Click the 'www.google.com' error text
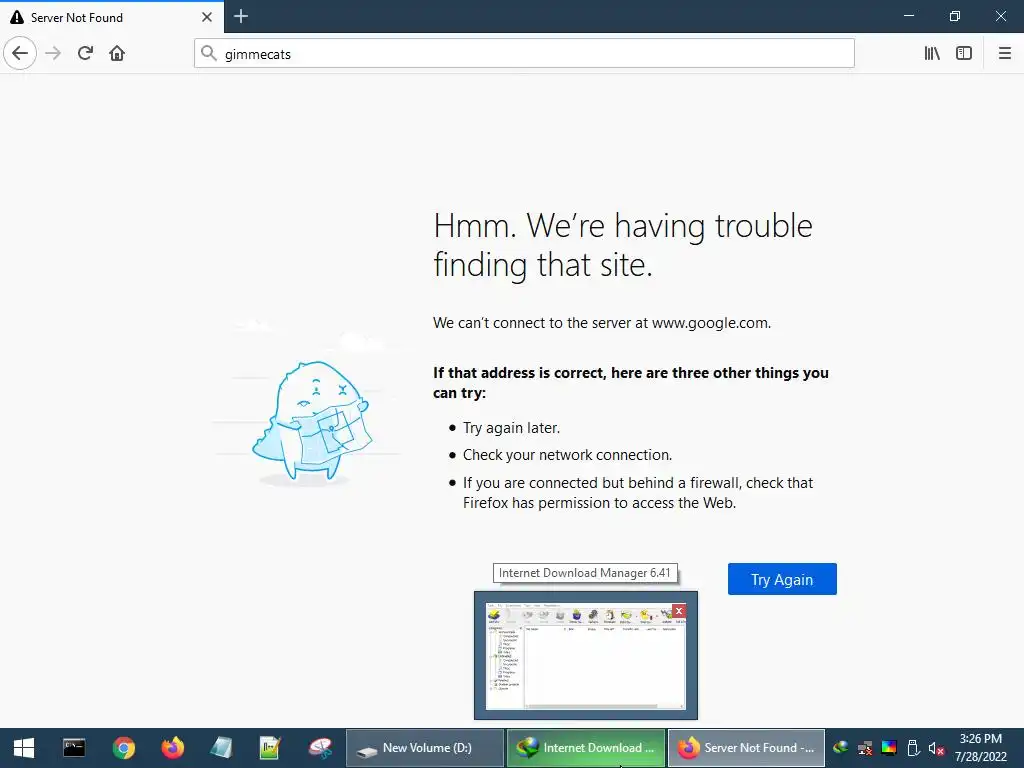 [x=711, y=323]
